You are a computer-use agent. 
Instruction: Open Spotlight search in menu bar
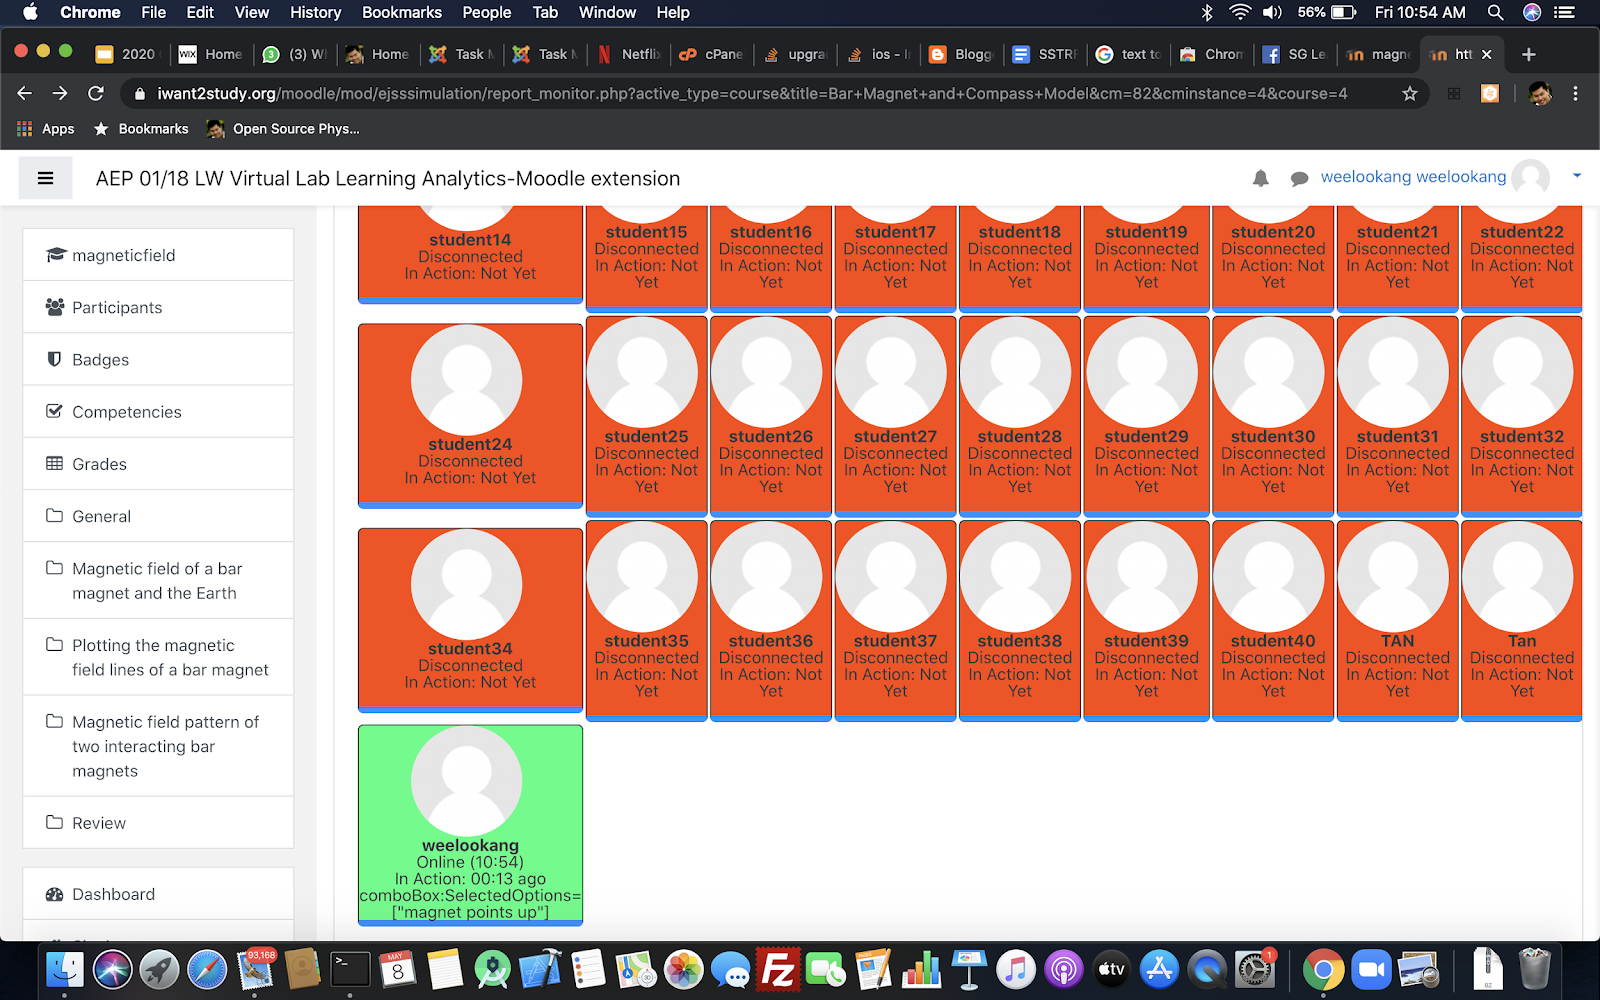click(1495, 12)
